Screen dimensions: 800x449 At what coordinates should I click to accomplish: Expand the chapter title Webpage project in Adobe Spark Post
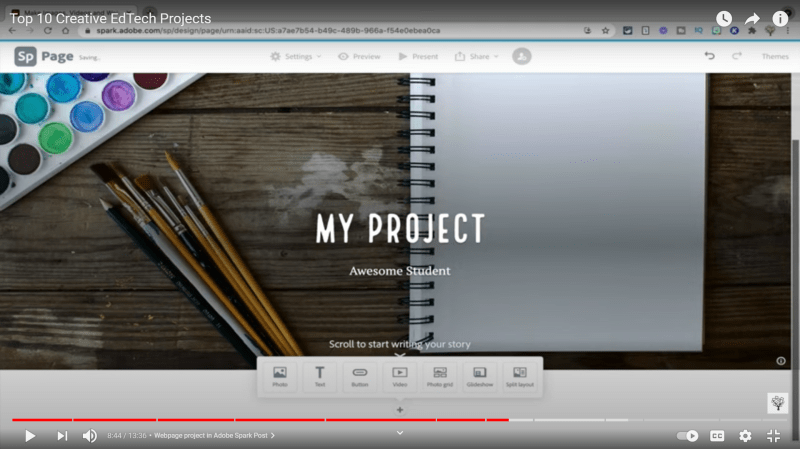click(x=214, y=436)
